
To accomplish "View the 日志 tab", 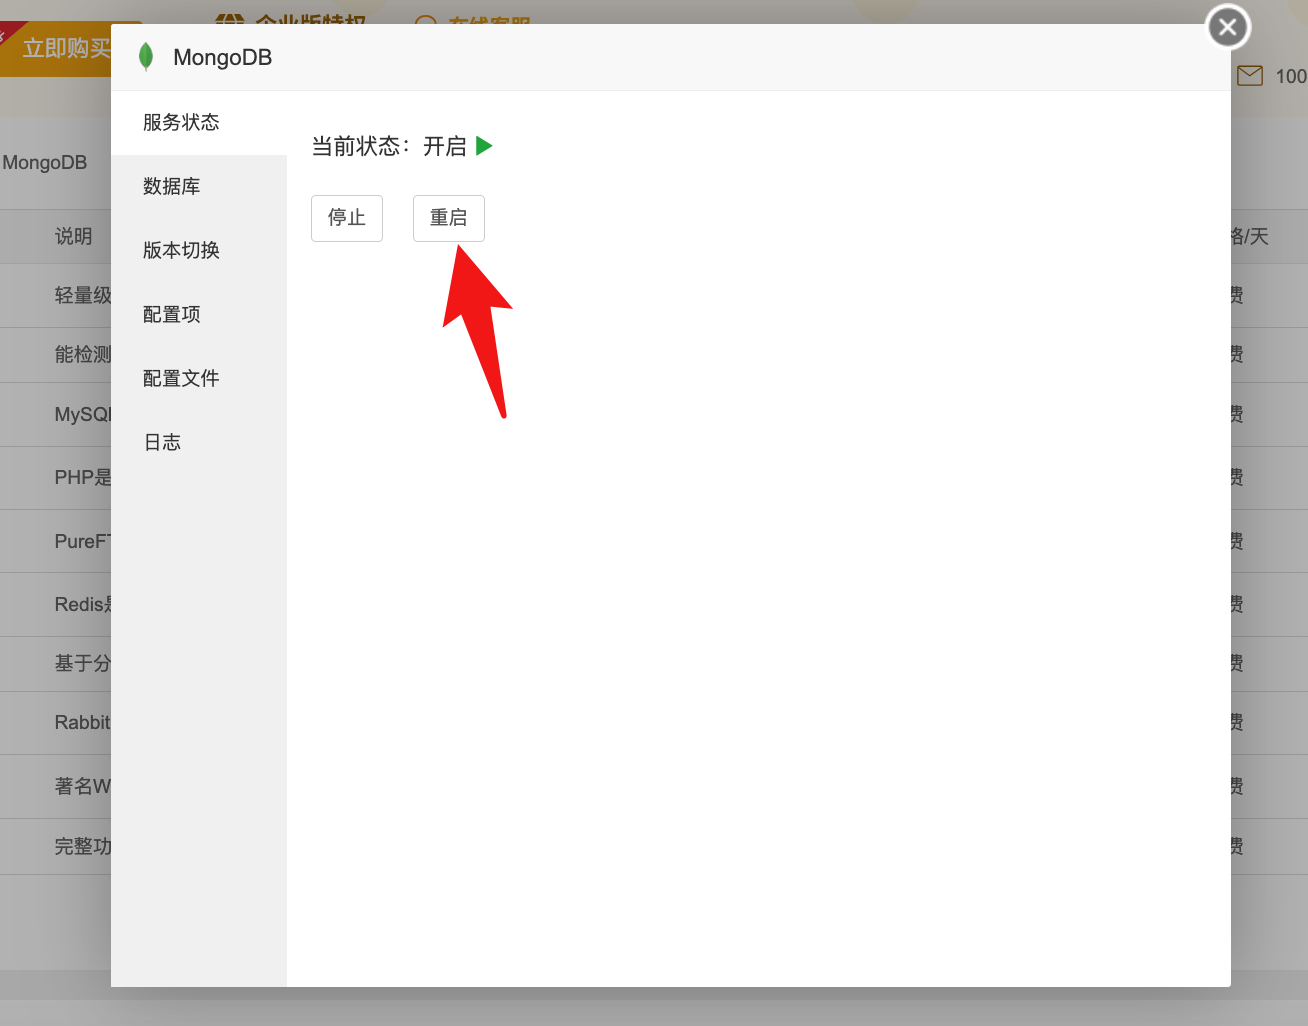I will point(199,443).
